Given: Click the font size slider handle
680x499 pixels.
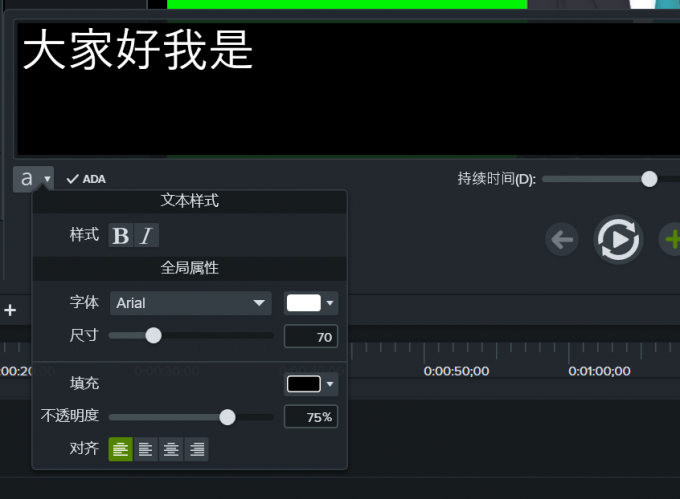Looking at the screenshot, I should click(153, 336).
